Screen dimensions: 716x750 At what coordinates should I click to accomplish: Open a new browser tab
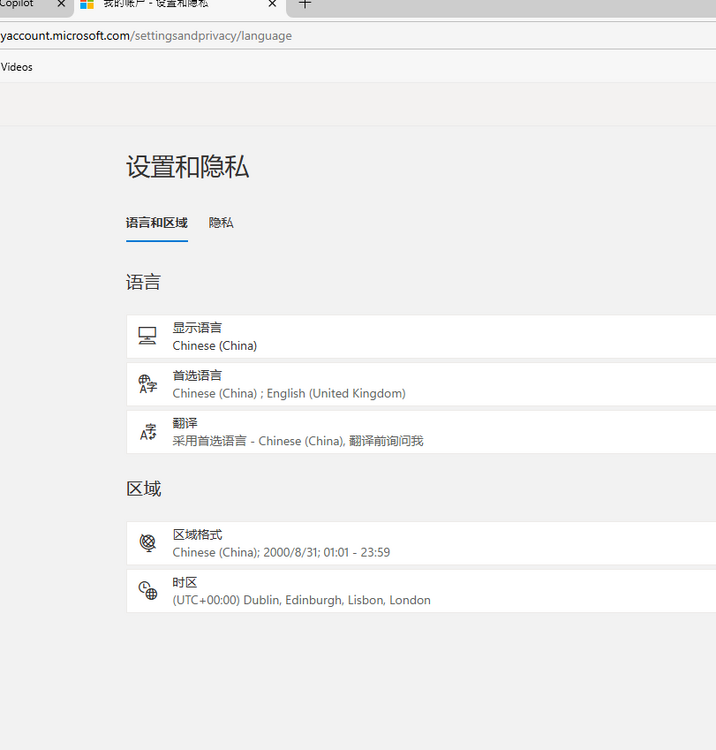(305, 4)
